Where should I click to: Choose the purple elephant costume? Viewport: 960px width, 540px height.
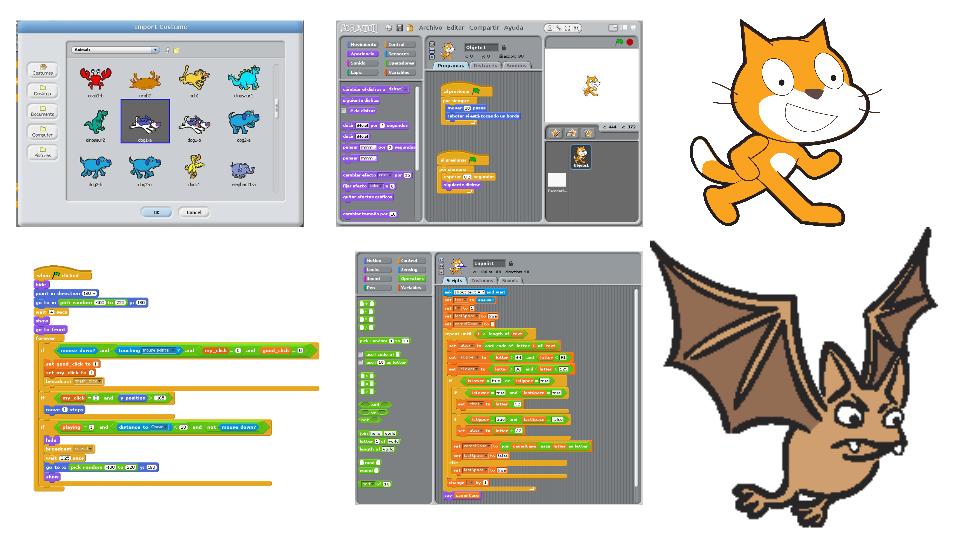coord(242,171)
